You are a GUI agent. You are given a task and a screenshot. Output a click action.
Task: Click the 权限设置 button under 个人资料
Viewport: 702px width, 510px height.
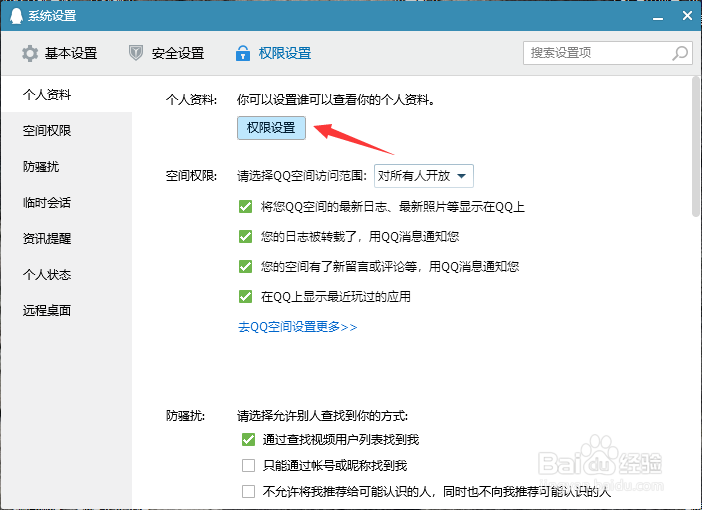click(271, 128)
